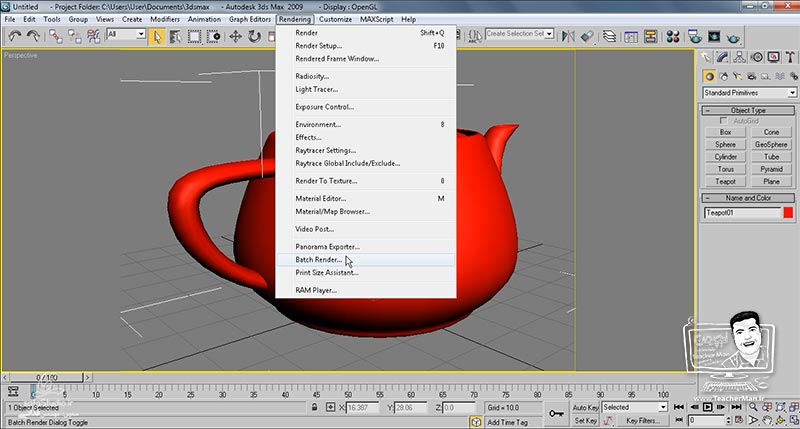The height and width of the screenshot is (429, 800).
Task: Select the Lights category icon
Action: click(x=737, y=77)
